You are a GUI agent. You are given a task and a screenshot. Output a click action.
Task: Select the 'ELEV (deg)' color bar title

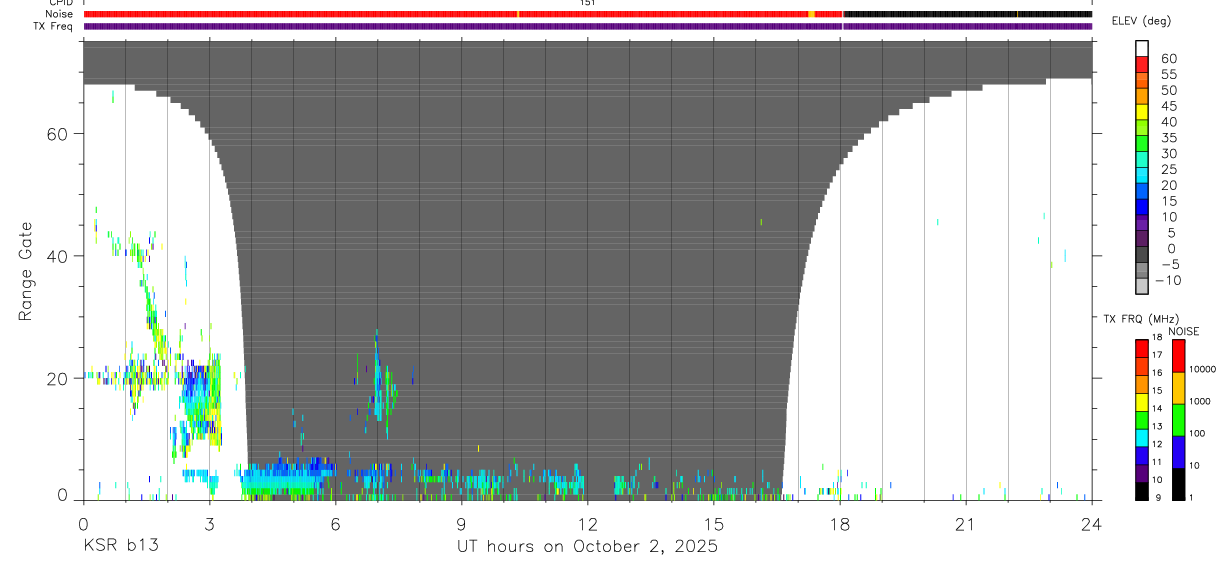coord(1142,22)
